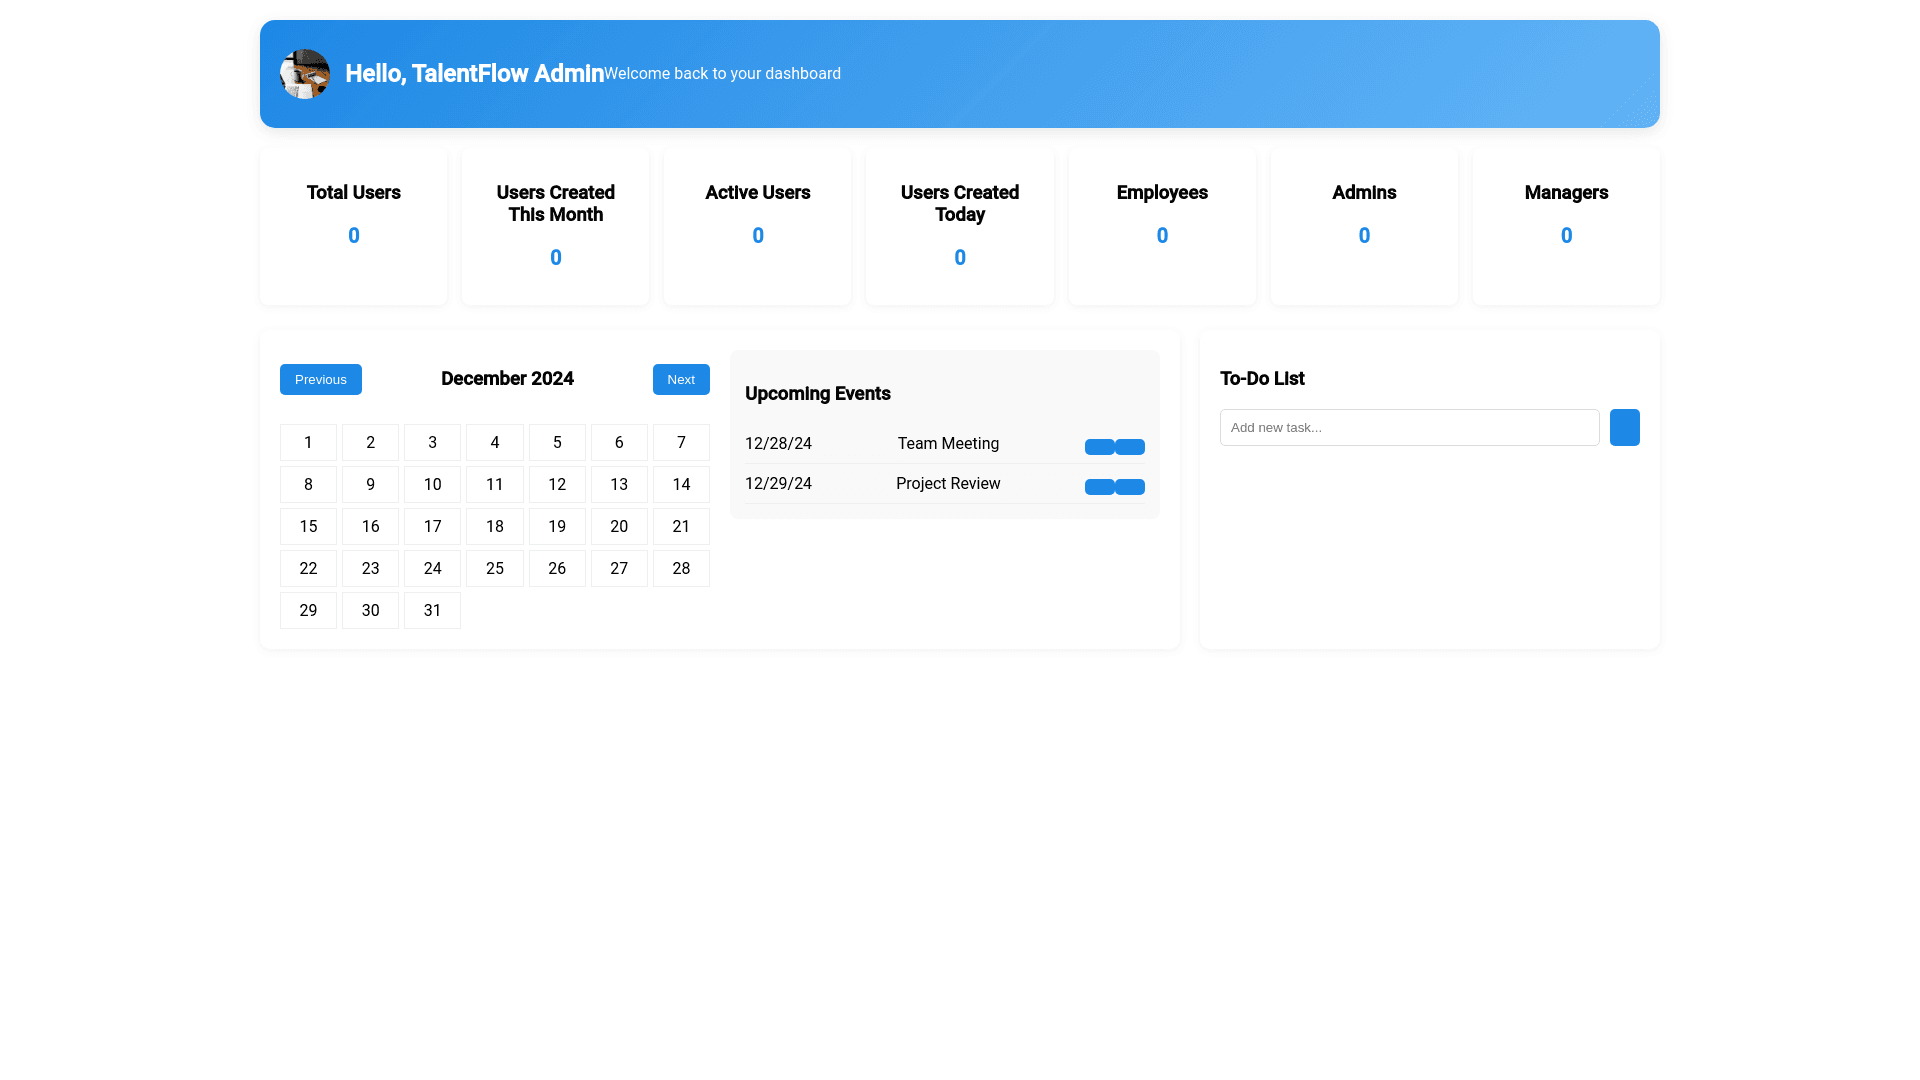Advance calendar with Next button
The image size is (1920, 1080).
681,380
